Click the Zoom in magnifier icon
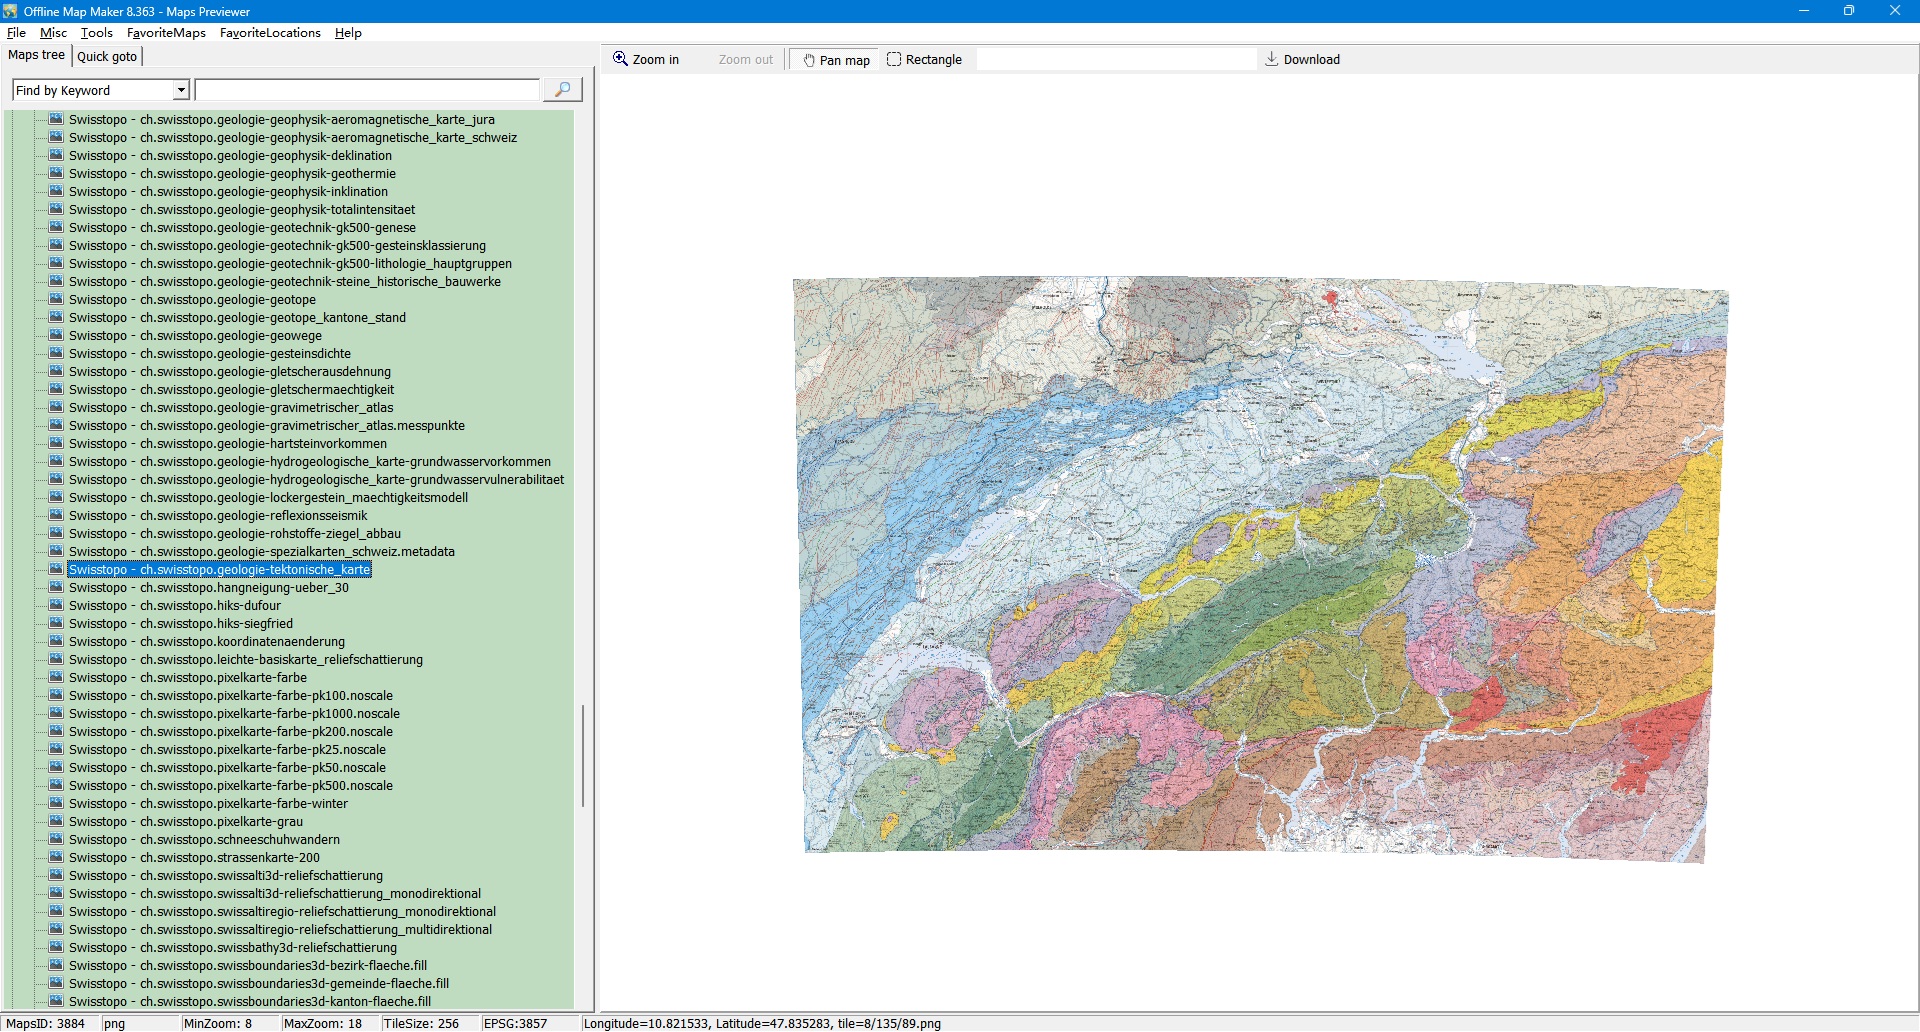This screenshot has height=1032, width=1920. coord(620,59)
